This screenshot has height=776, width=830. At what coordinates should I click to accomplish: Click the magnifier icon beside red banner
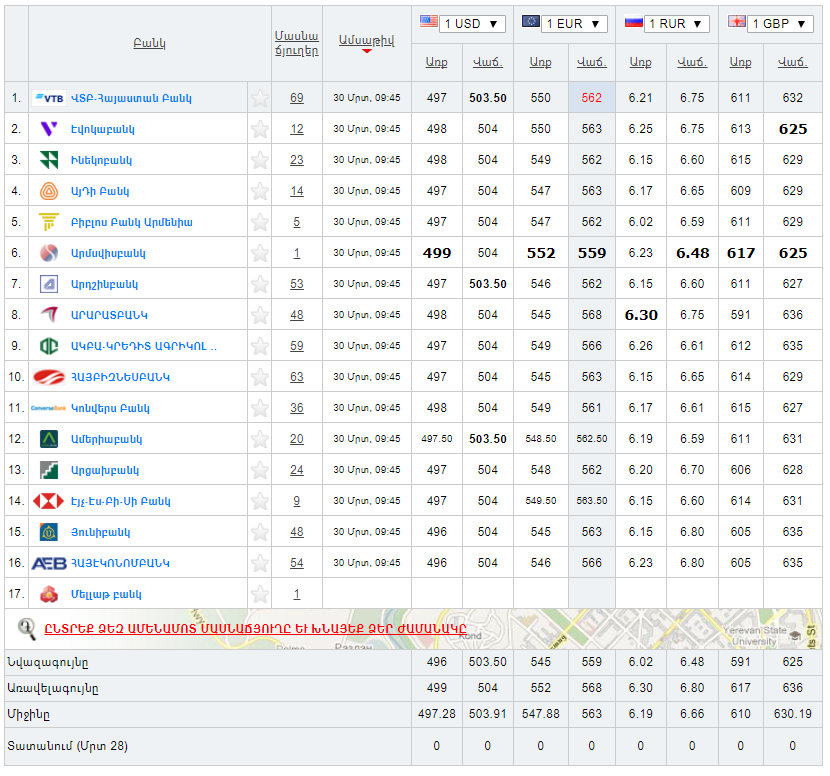click(x=27, y=628)
